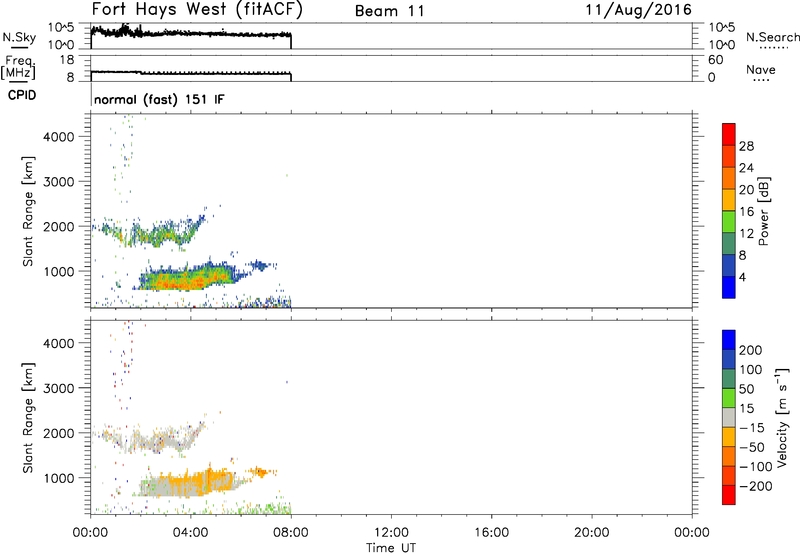This screenshot has height=554, width=800.
Task: Click the "Slant Range [km]" label of power panel
Action: point(28,211)
